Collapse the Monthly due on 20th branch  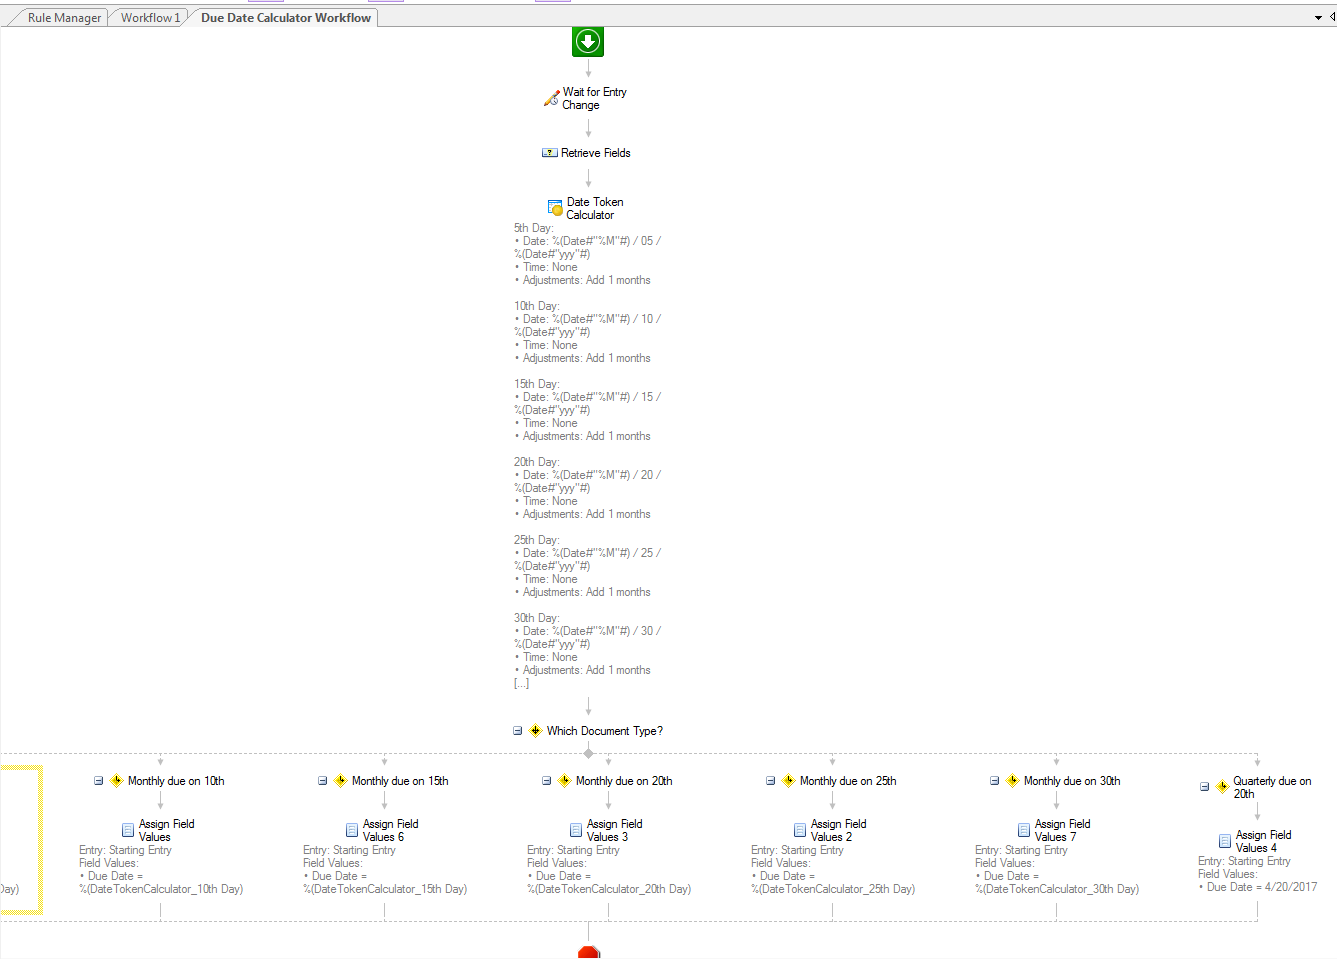[x=546, y=781]
